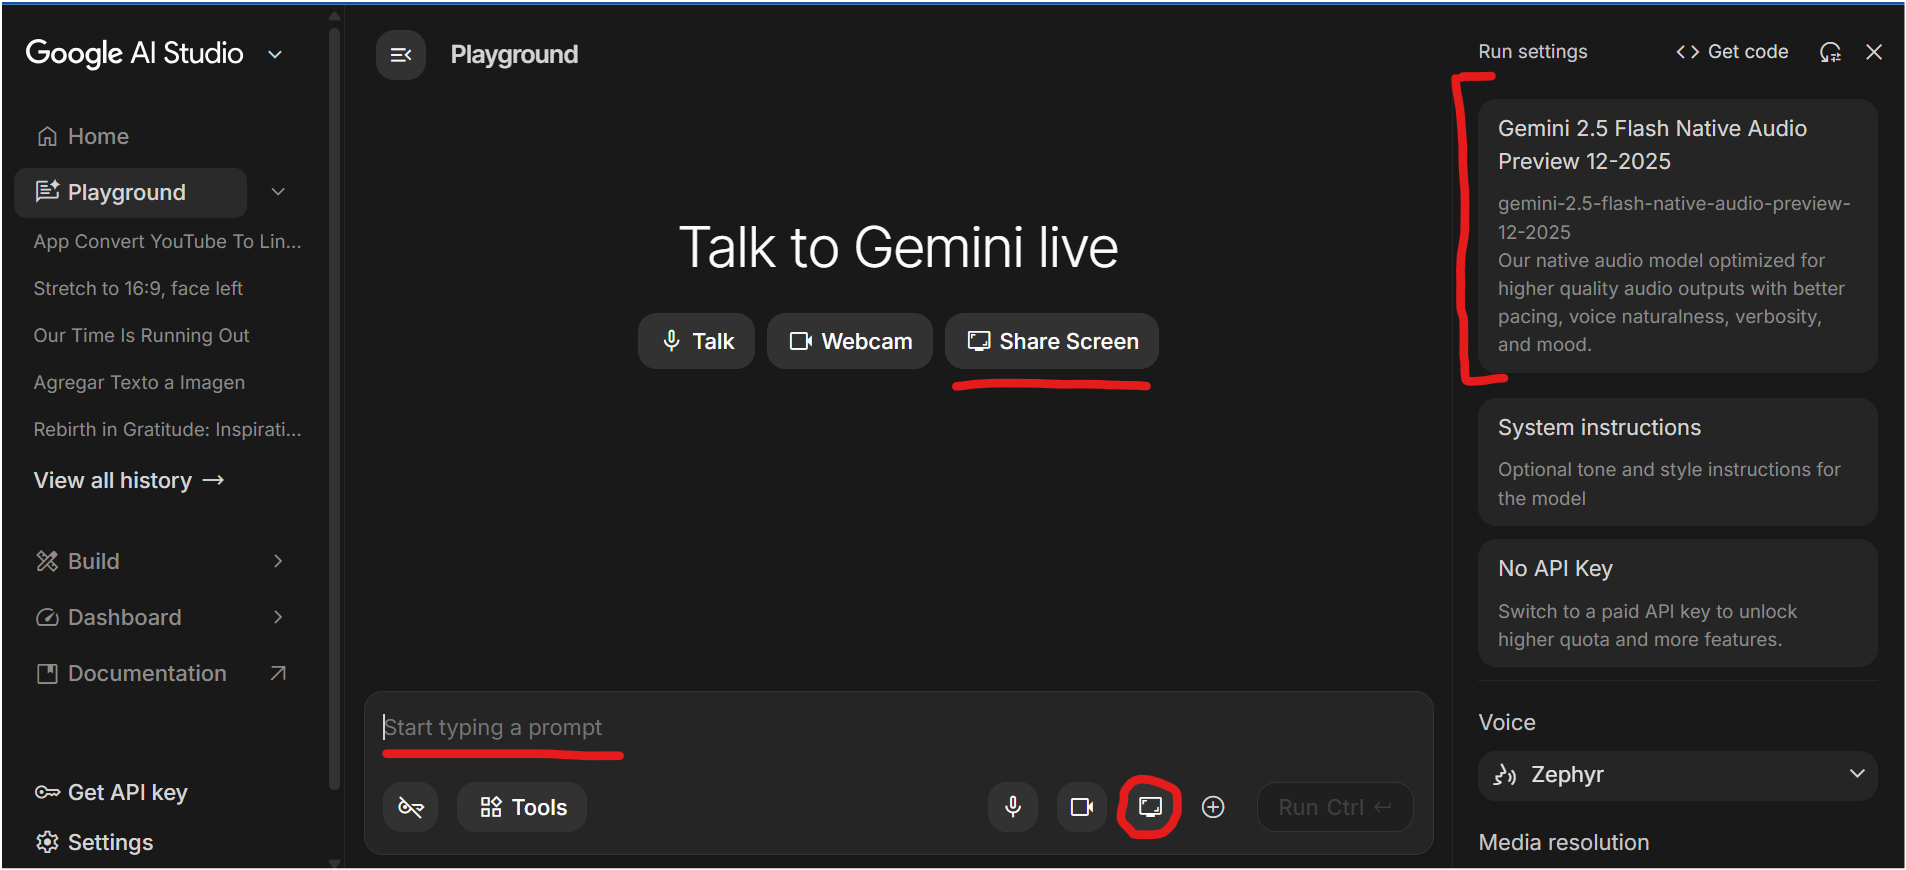This screenshot has width=1906, height=870.
Task: Open the Tools button
Action: pos(522,807)
